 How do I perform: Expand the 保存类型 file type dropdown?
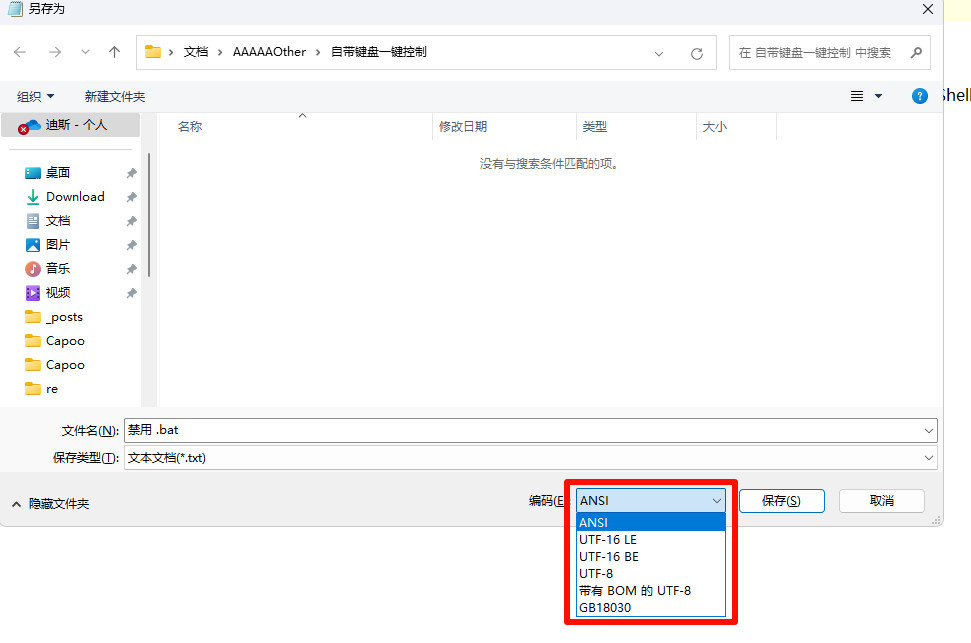(929, 458)
